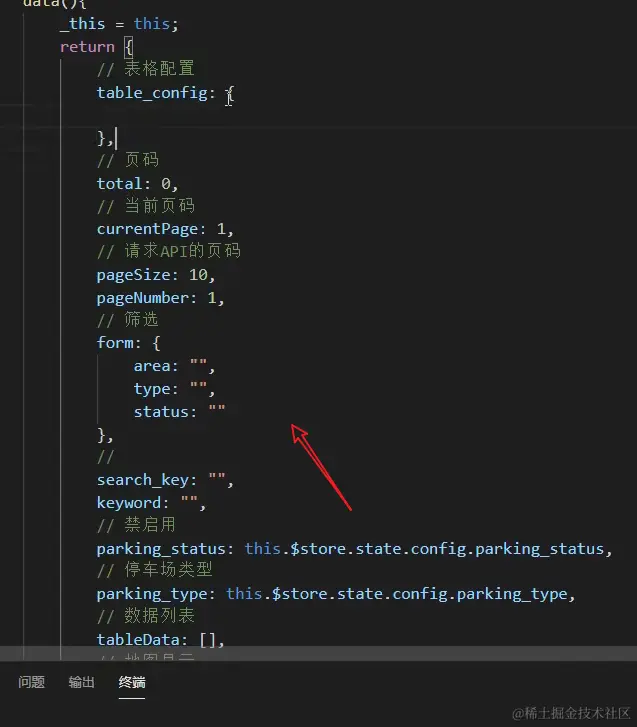Select the 终端 panel tab
The image size is (637, 727).
132,682
